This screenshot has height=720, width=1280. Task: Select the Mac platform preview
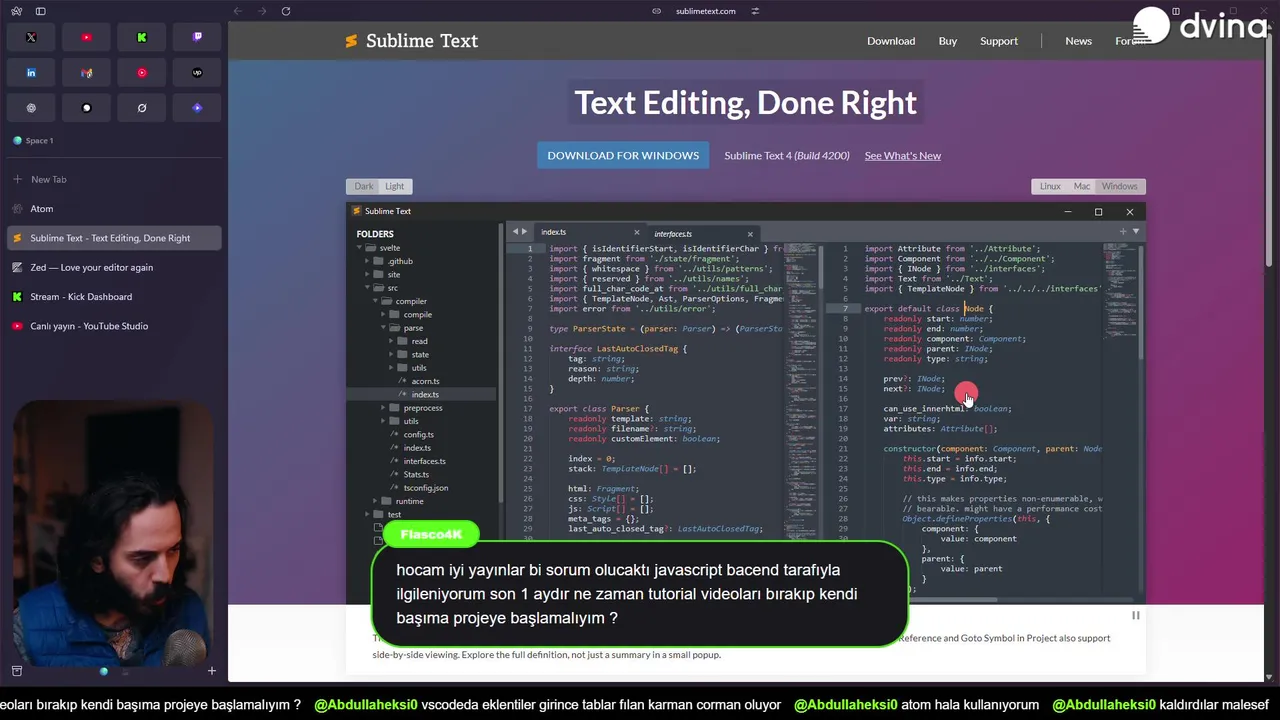[1082, 186]
